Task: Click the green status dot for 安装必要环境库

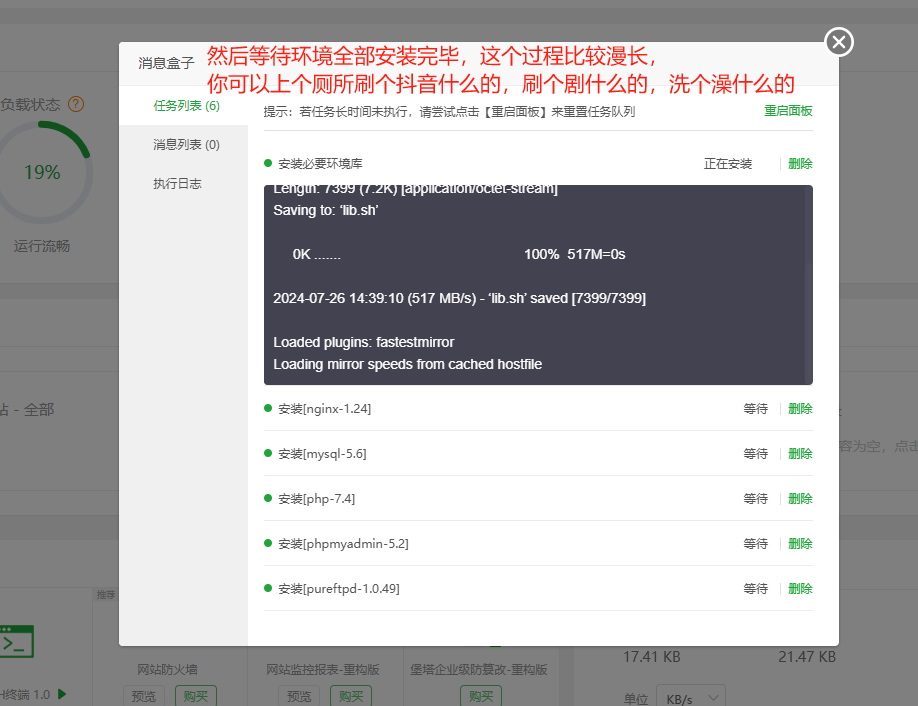Action: pos(268,163)
